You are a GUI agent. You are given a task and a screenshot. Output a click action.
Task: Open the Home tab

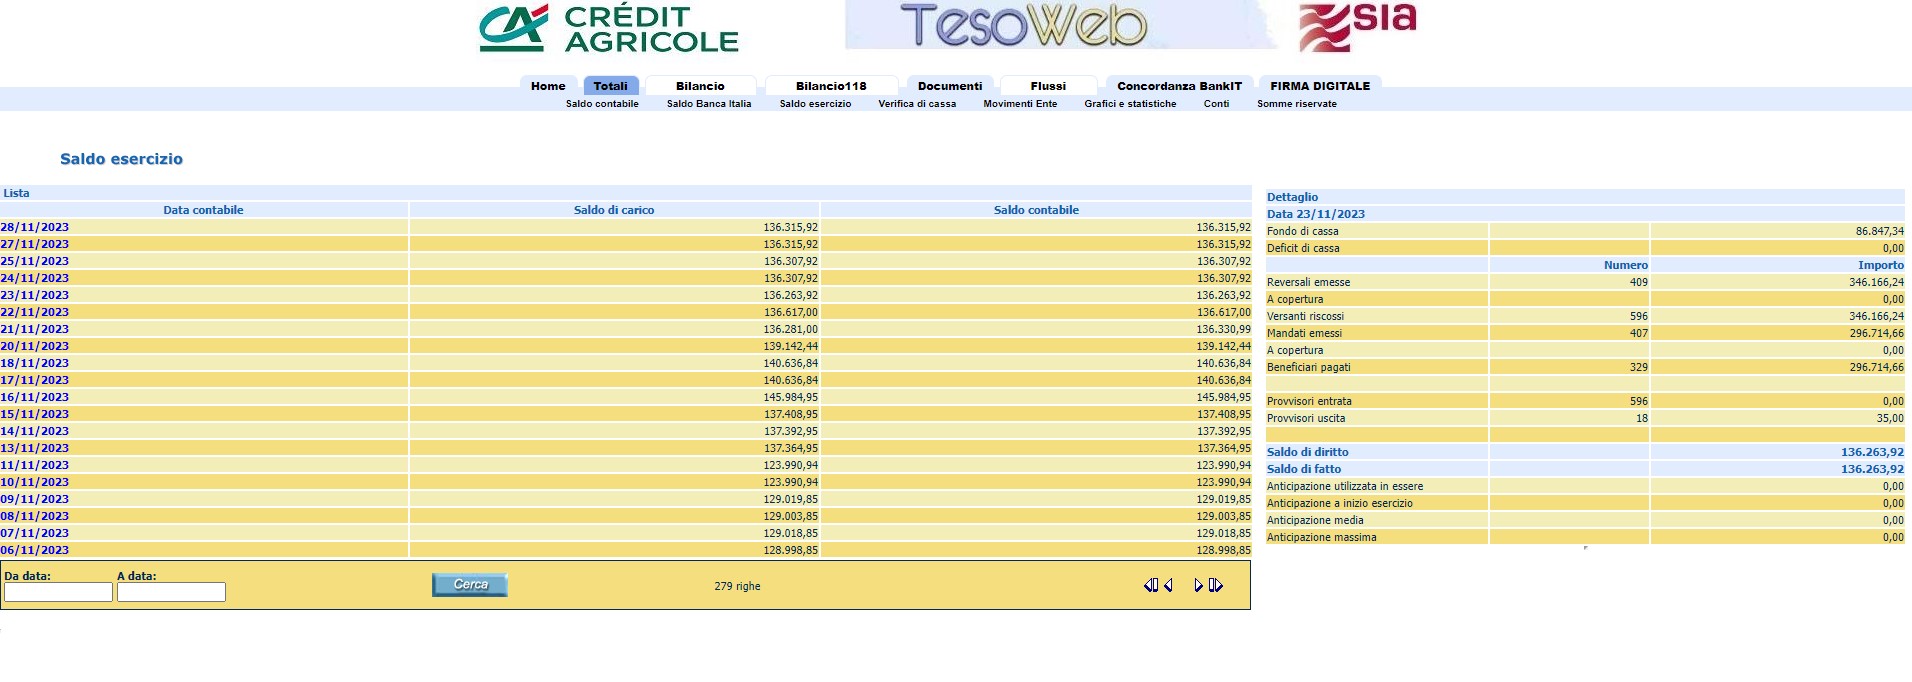pos(548,86)
